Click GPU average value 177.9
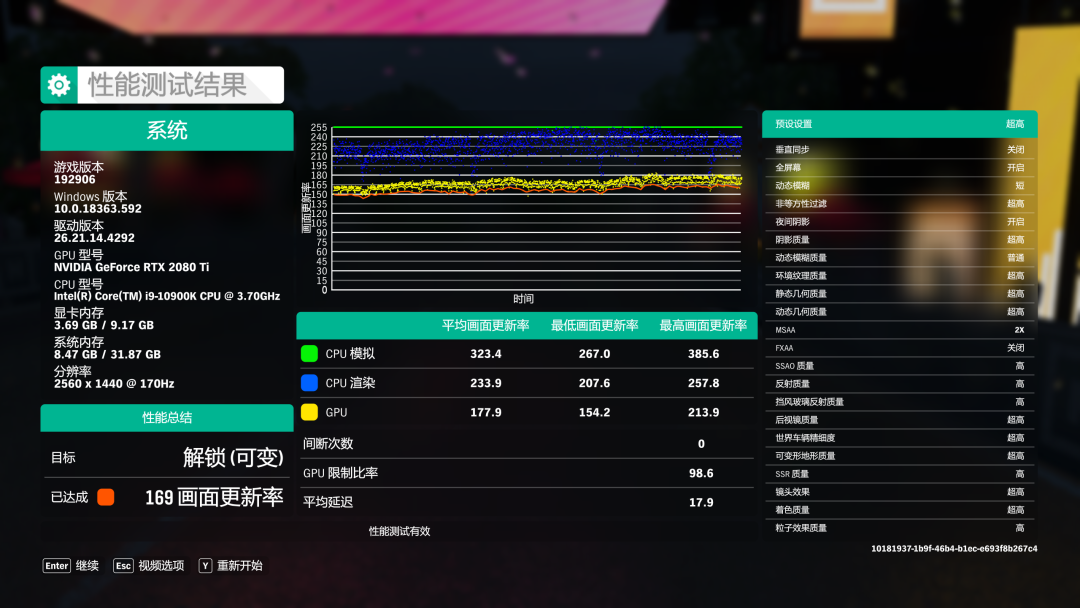This screenshot has height=608, width=1080. [x=486, y=412]
